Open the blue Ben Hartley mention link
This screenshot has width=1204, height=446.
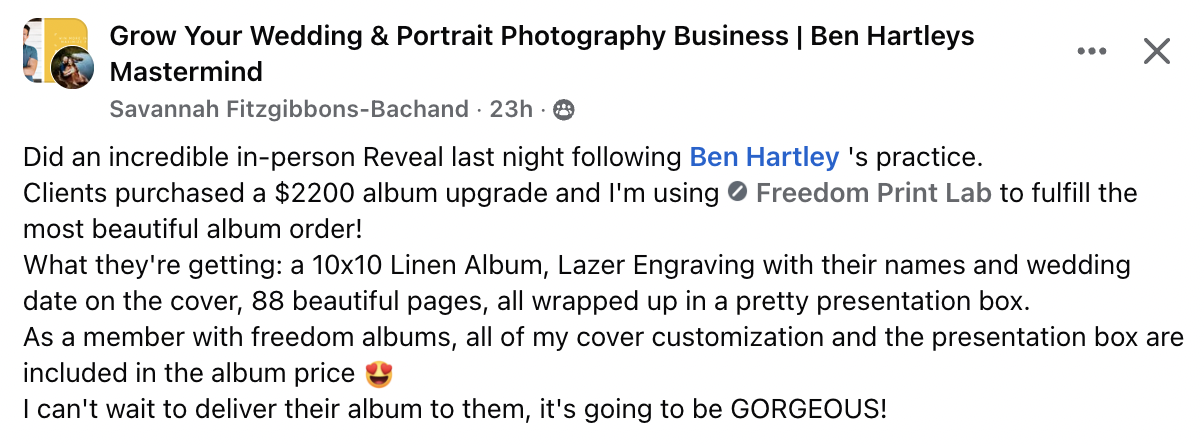[765, 157]
